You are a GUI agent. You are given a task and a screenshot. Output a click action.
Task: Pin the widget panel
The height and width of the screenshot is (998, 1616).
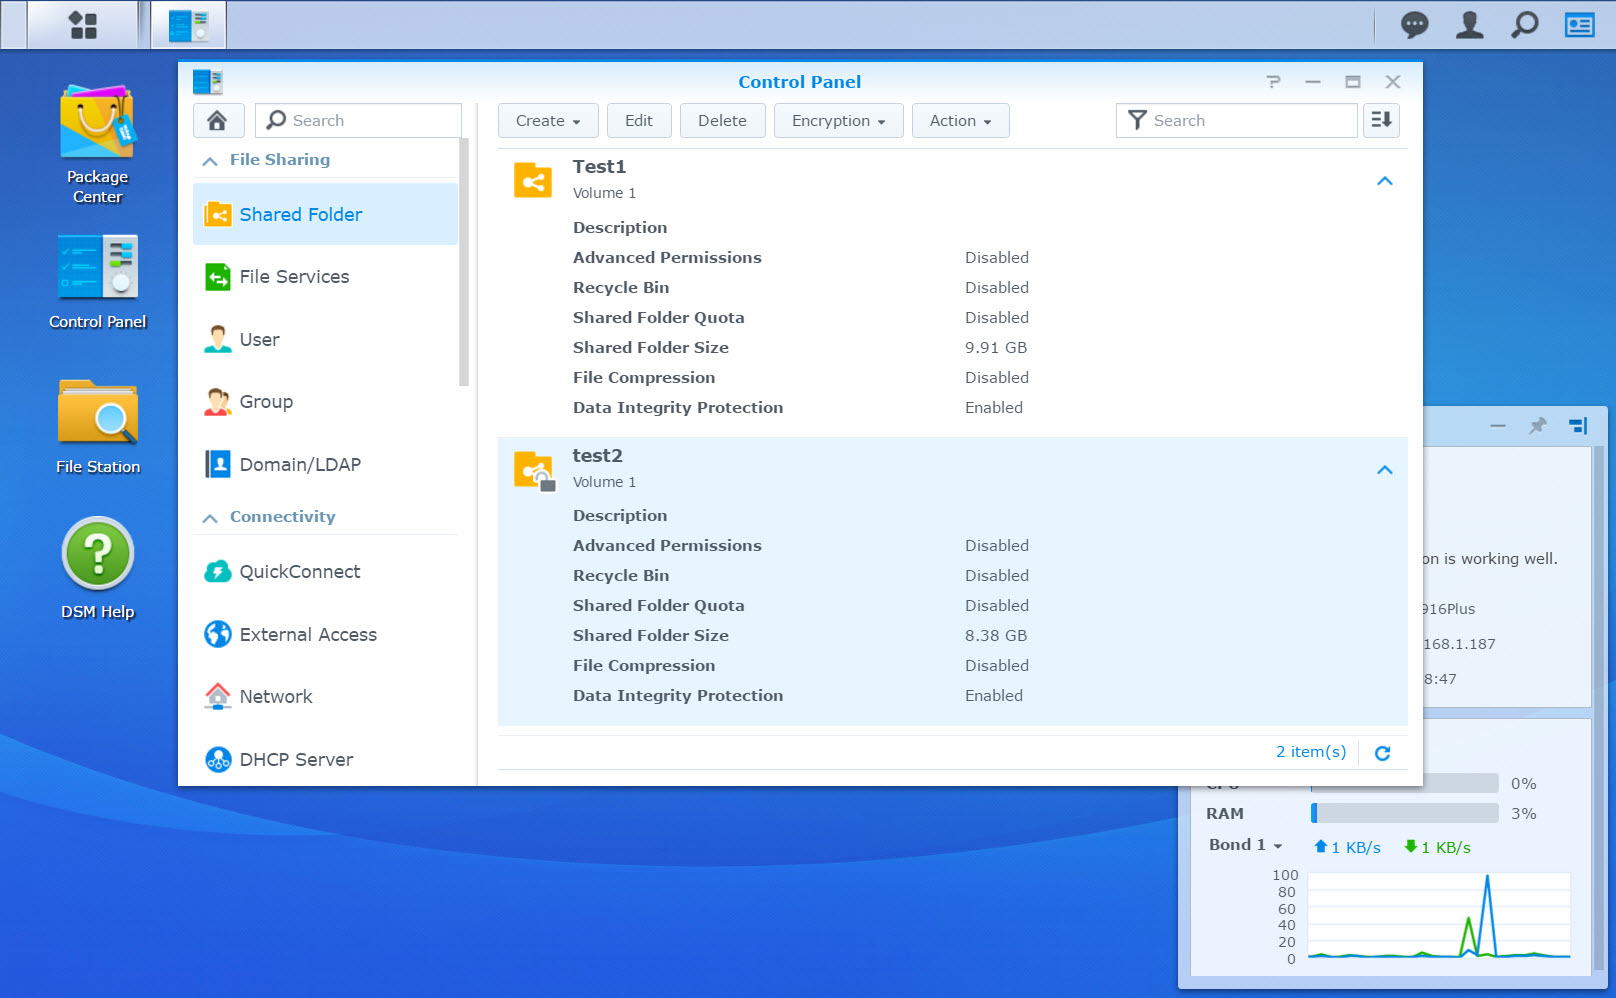point(1538,426)
